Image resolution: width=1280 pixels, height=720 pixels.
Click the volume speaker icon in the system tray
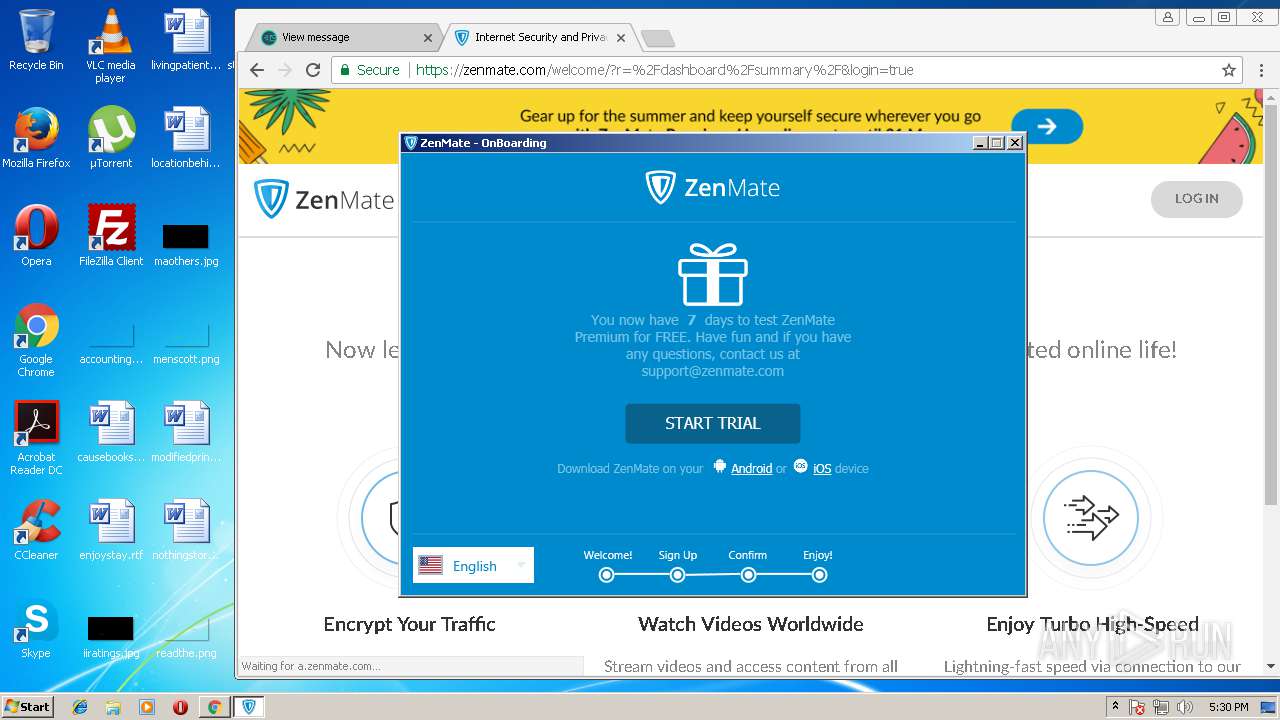(x=1185, y=707)
